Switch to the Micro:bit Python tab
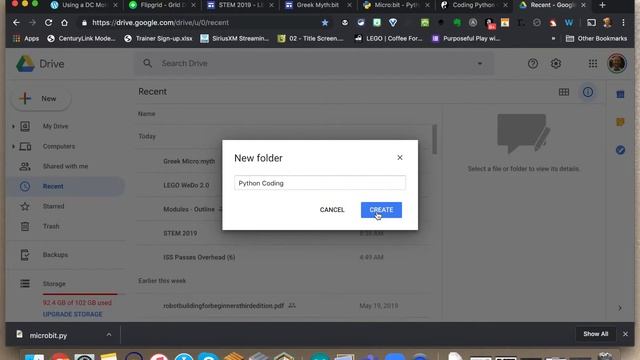This screenshot has height=360, width=640. coord(396,5)
